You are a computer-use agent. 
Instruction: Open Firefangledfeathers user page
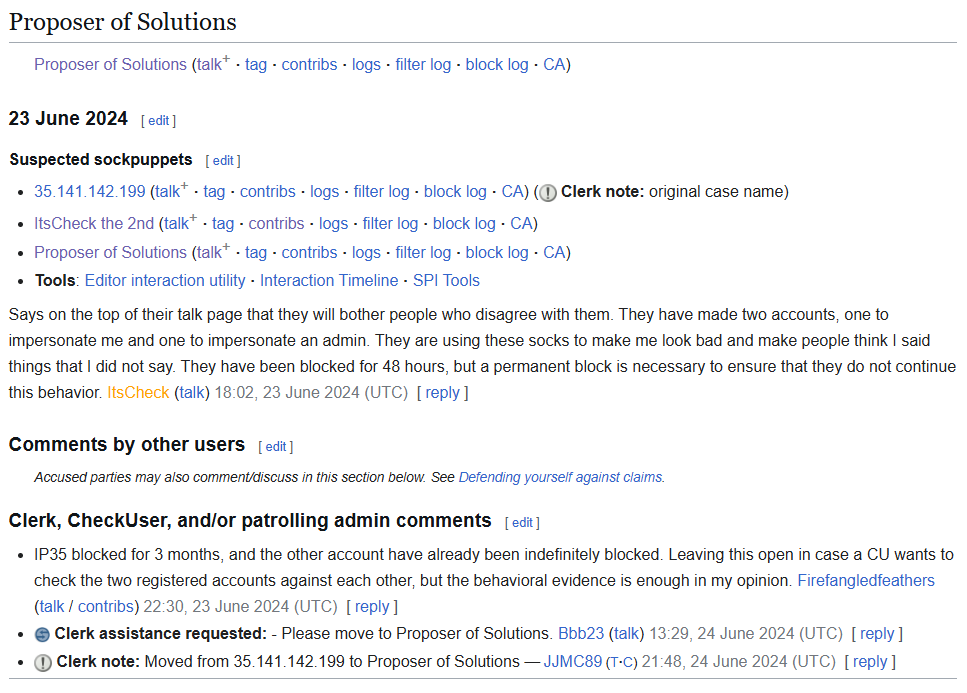865,580
